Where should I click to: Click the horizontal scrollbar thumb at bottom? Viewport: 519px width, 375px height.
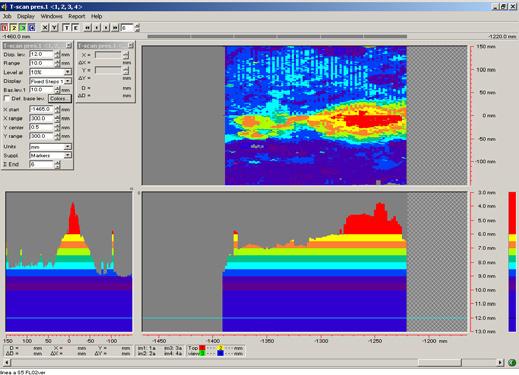point(440,362)
